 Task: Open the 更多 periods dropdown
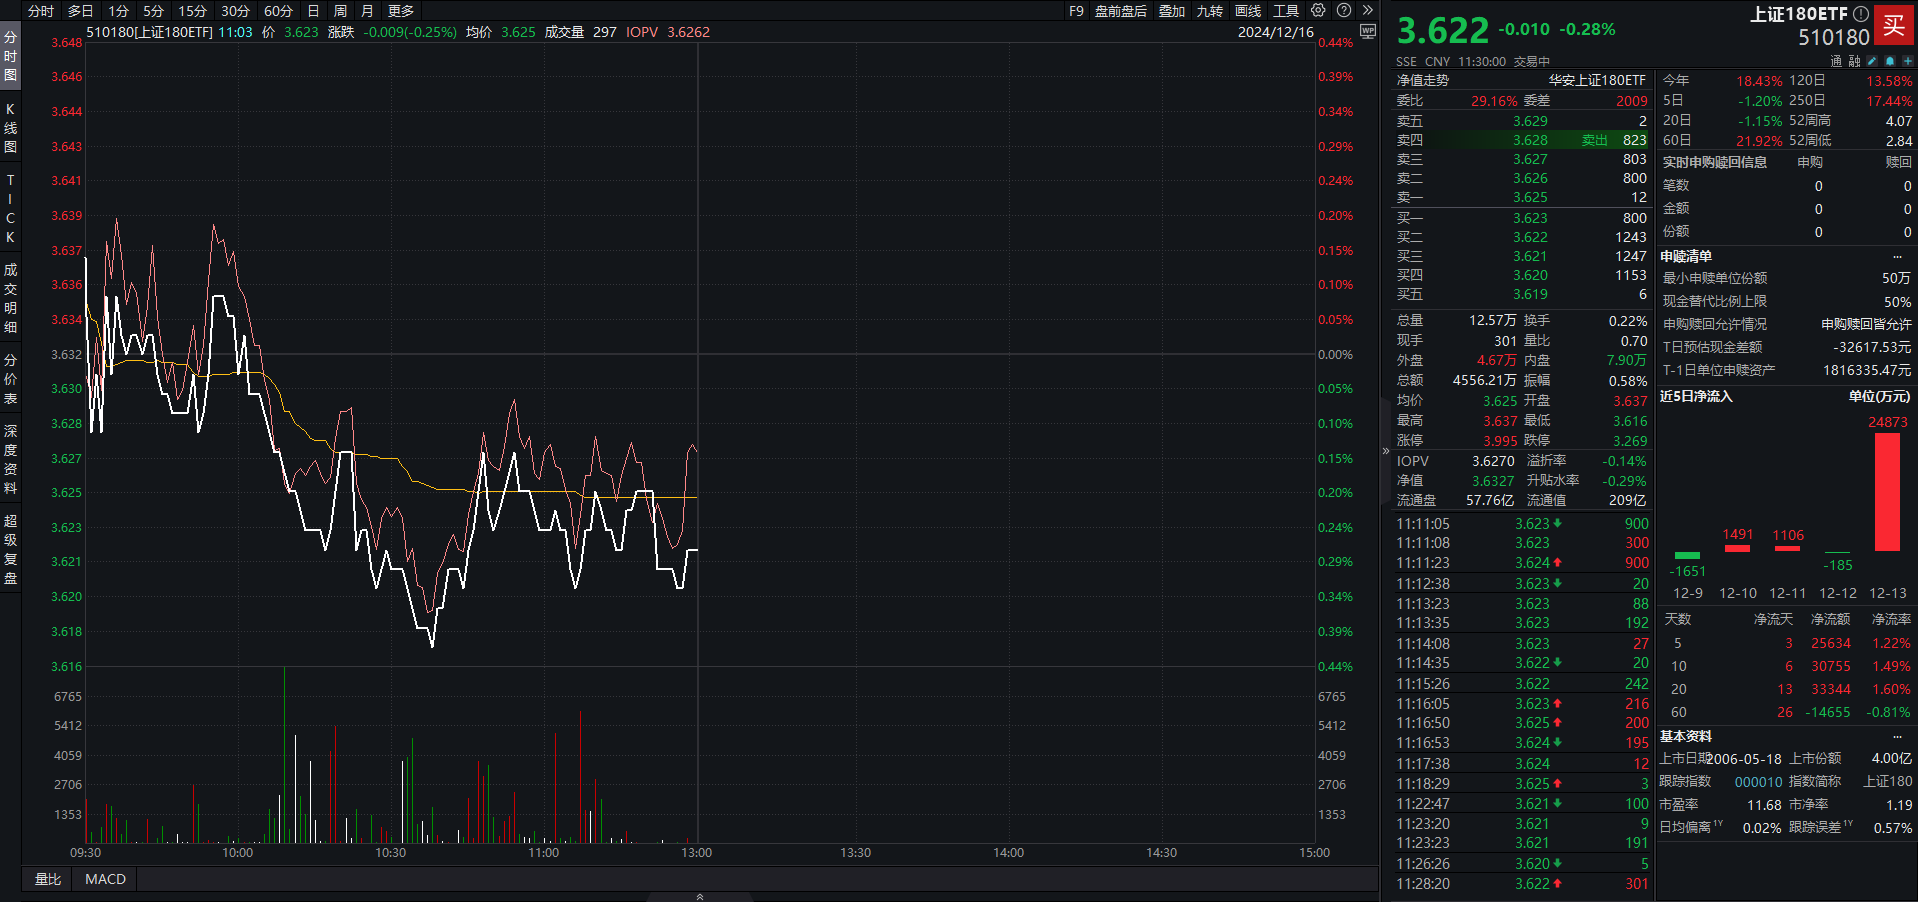401,11
